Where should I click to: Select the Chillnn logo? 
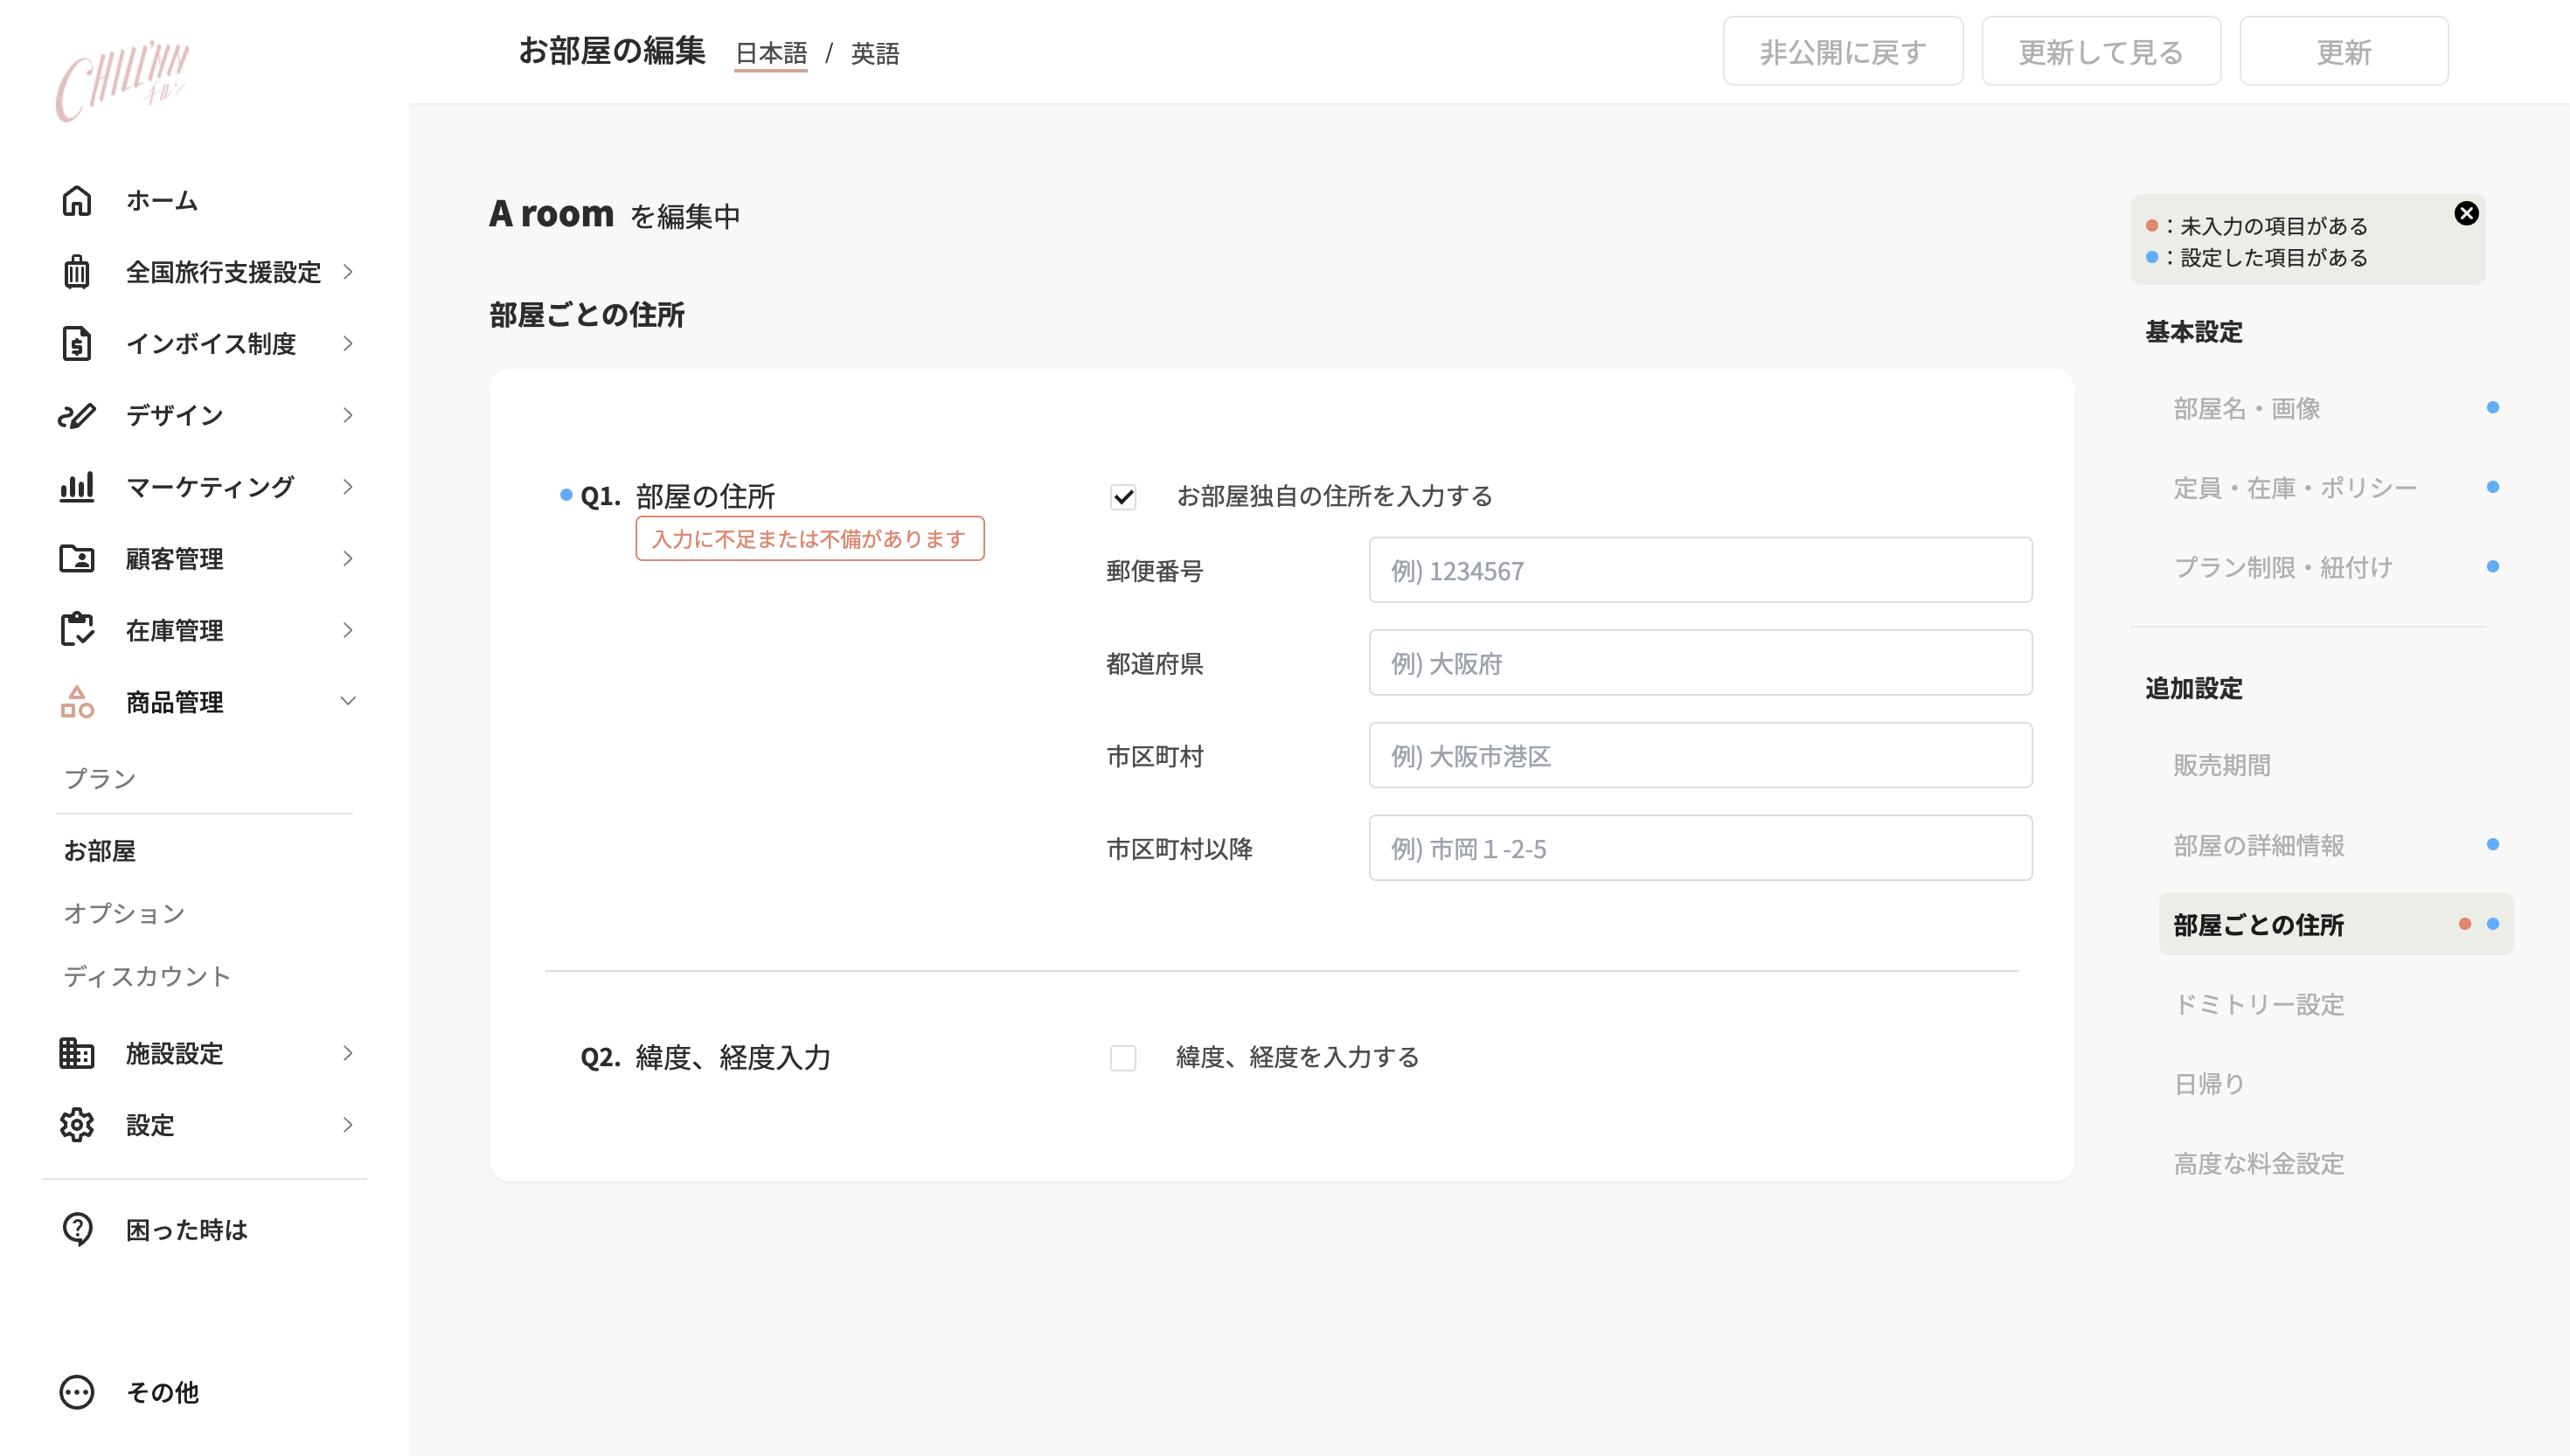122,80
